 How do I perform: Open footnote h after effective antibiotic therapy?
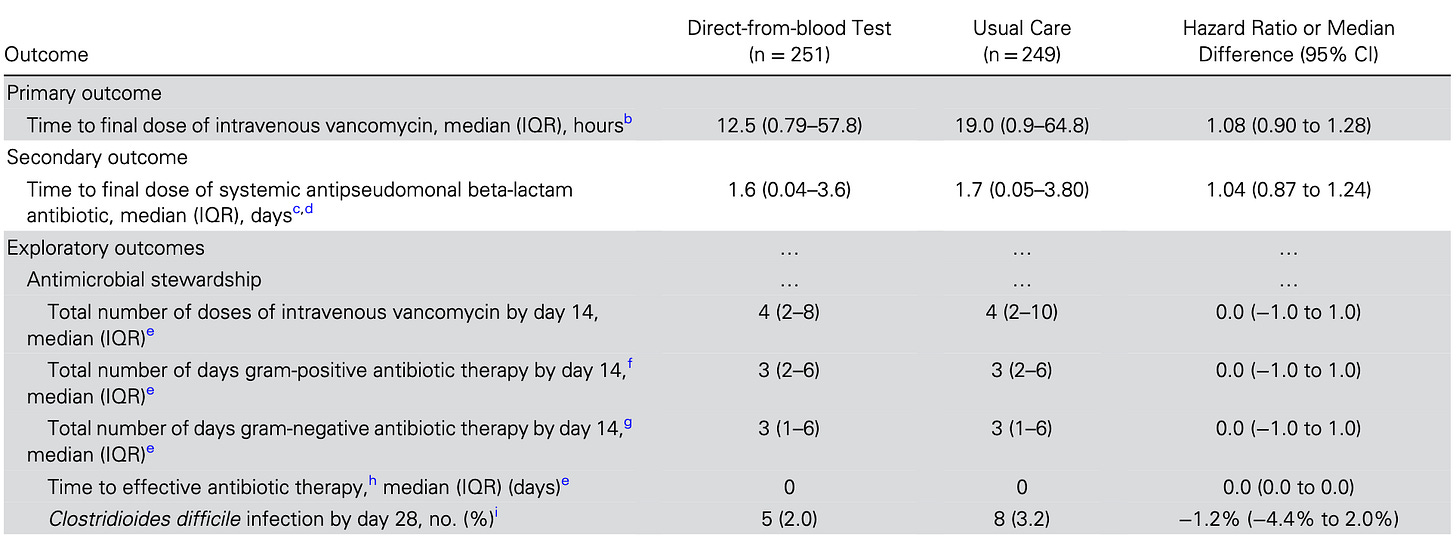tap(373, 482)
